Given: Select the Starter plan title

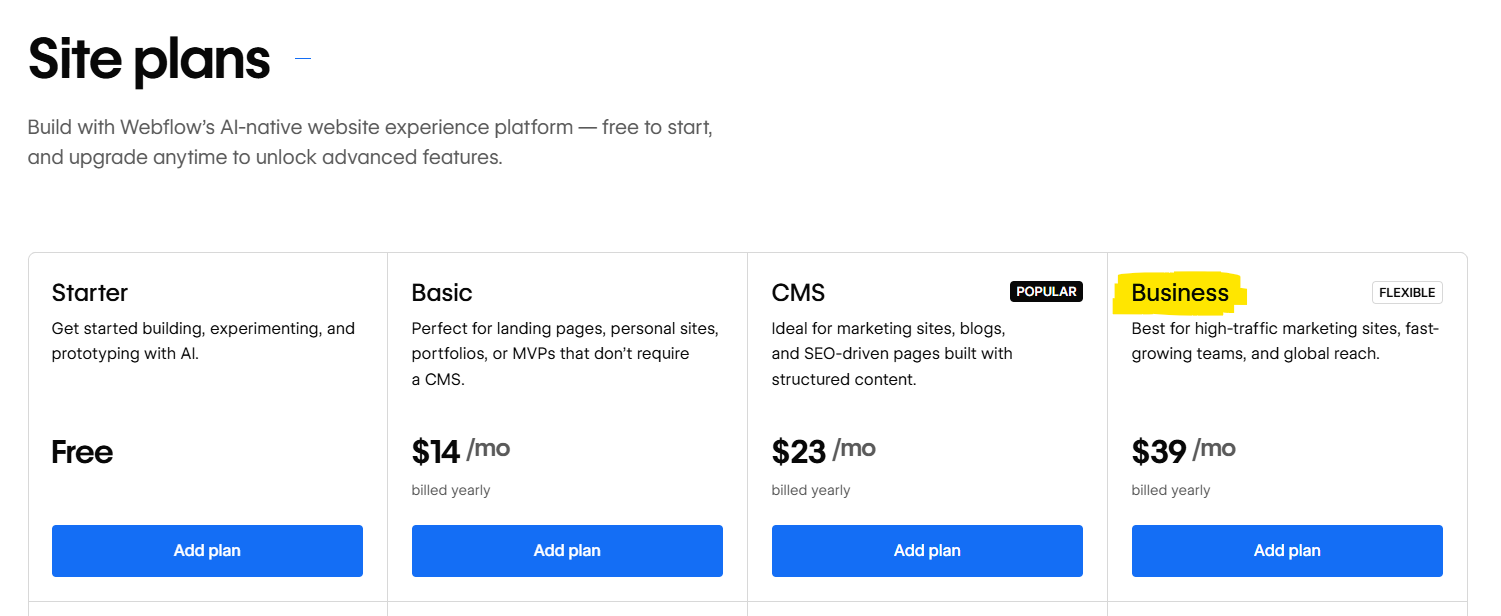Looking at the screenshot, I should coord(89,292).
